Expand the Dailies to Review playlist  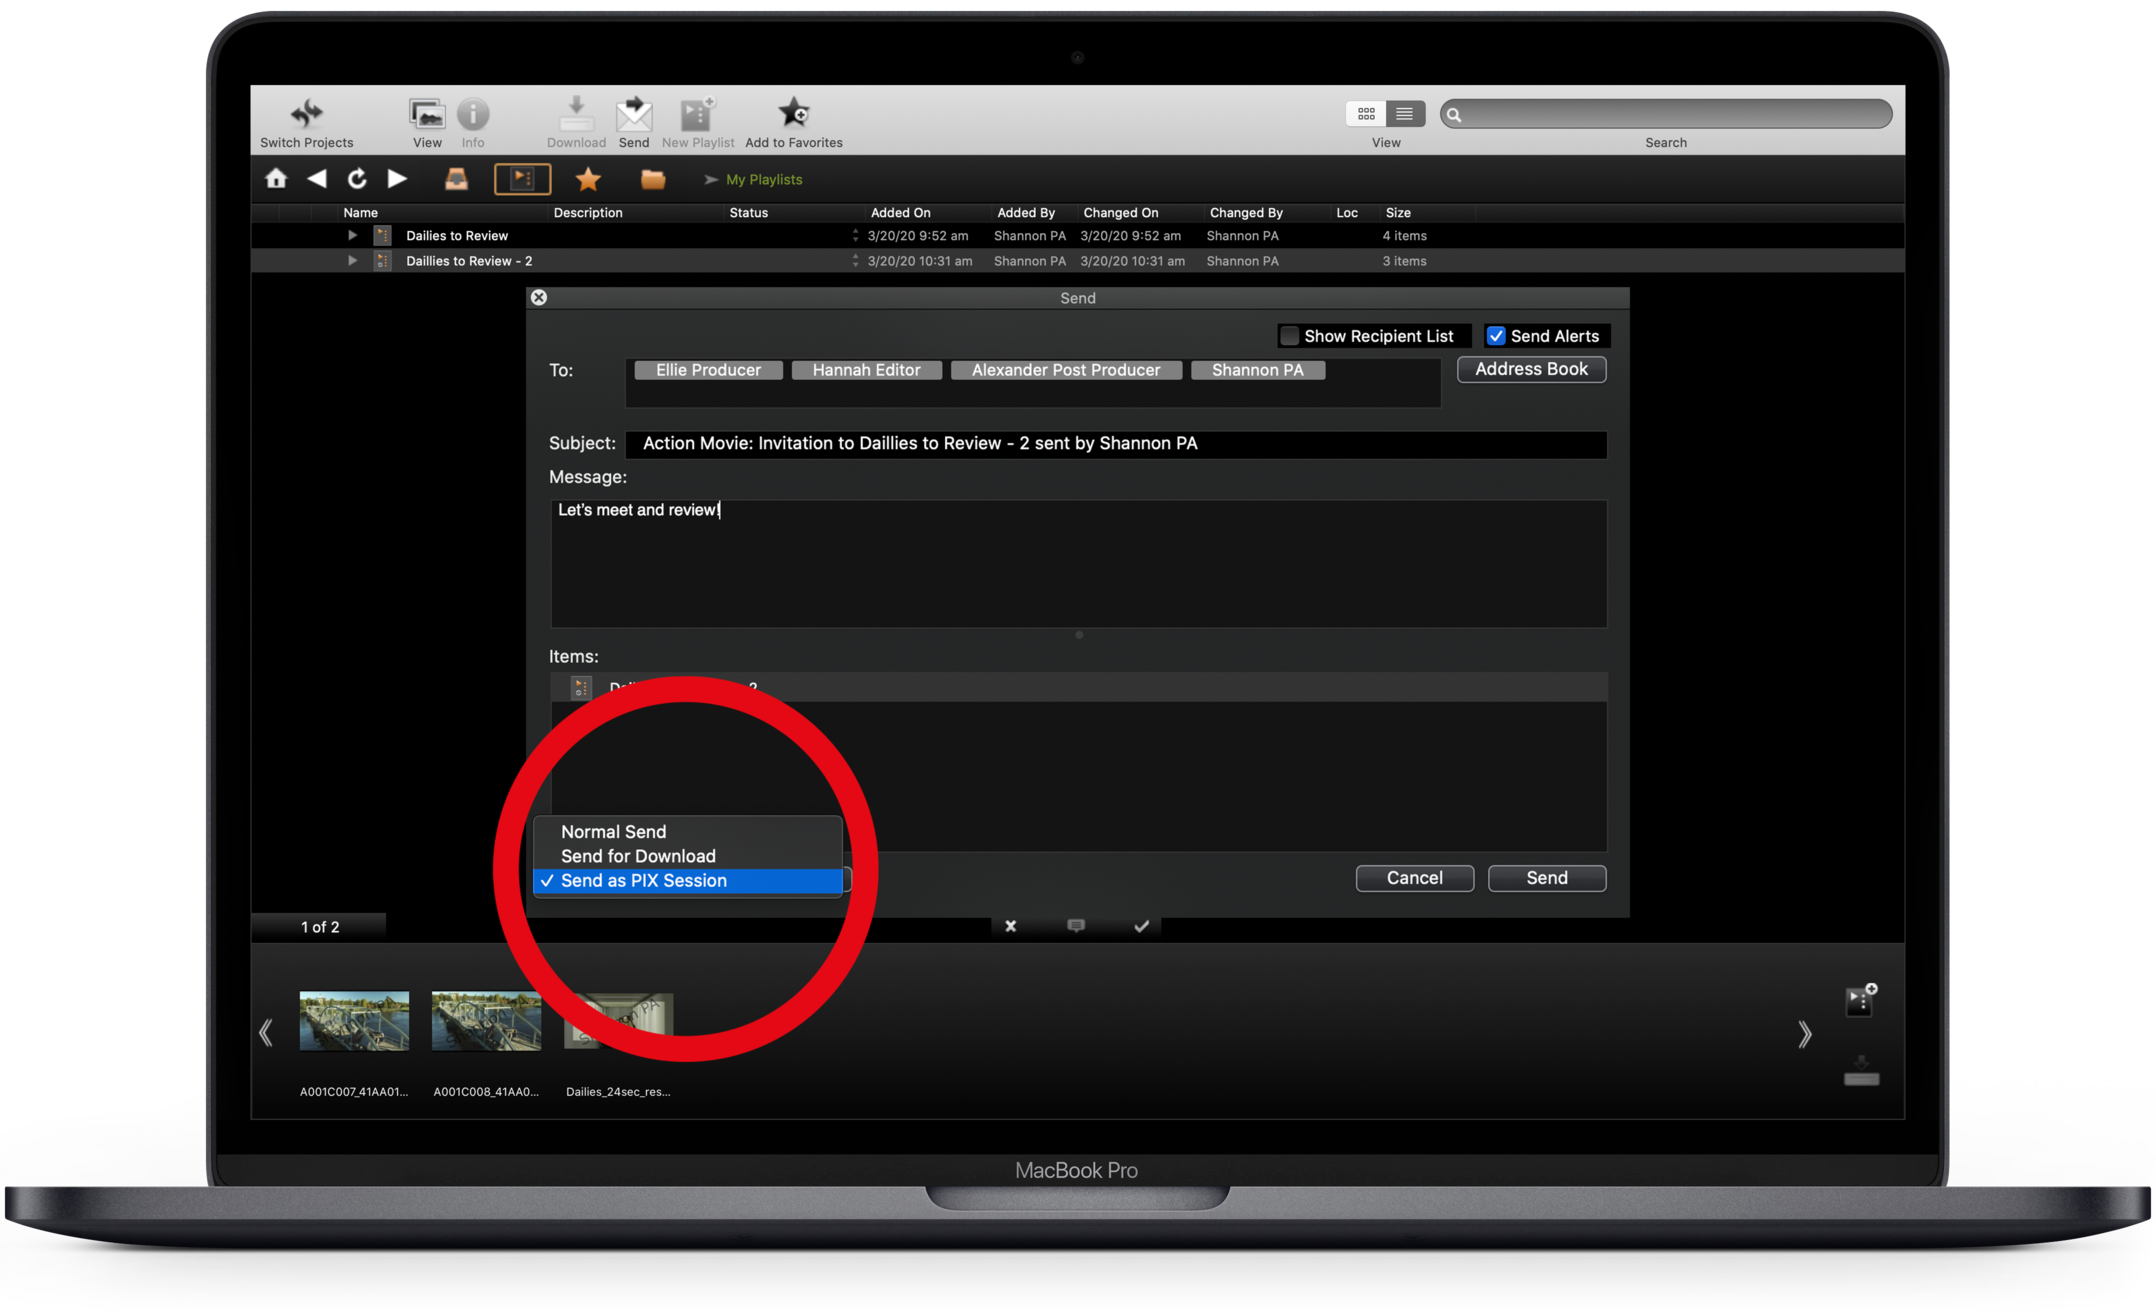coord(352,236)
